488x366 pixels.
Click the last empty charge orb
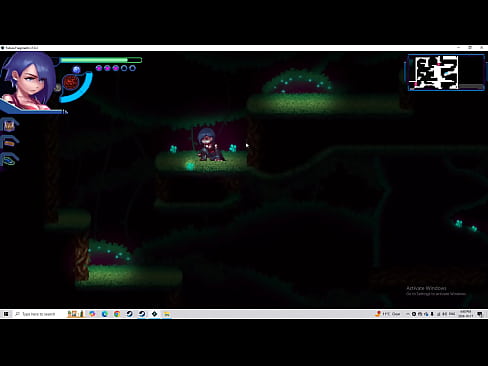click(x=132, y=68)
